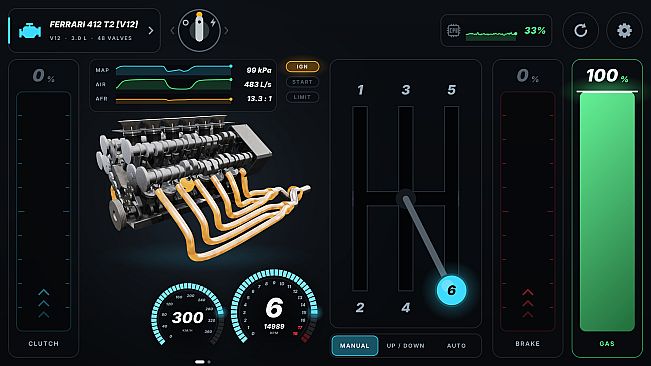Click the BRAKE label
This screenshot has height=366, width=651.
[528, 344]
